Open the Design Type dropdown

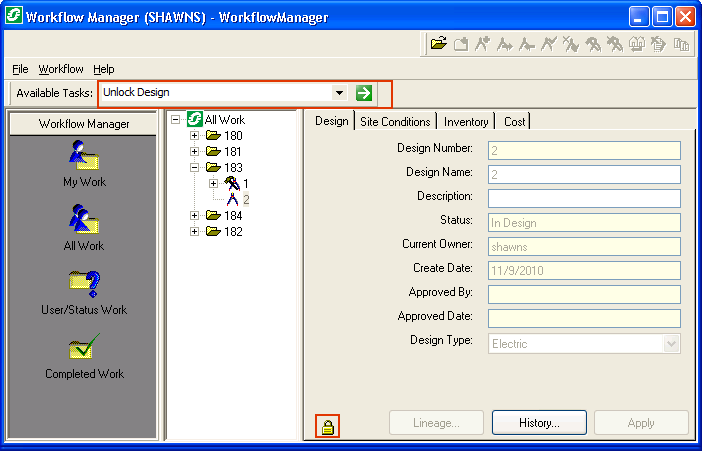671,344
